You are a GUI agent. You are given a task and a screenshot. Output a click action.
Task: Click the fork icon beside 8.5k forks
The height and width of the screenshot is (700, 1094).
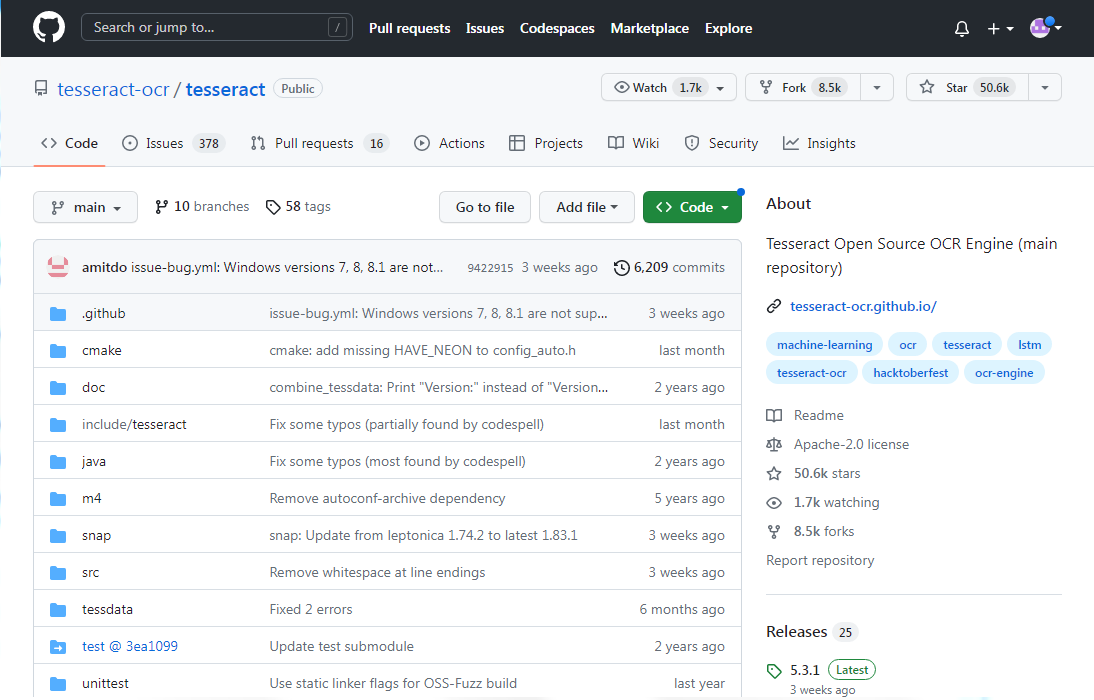click(x=774, y=532)
